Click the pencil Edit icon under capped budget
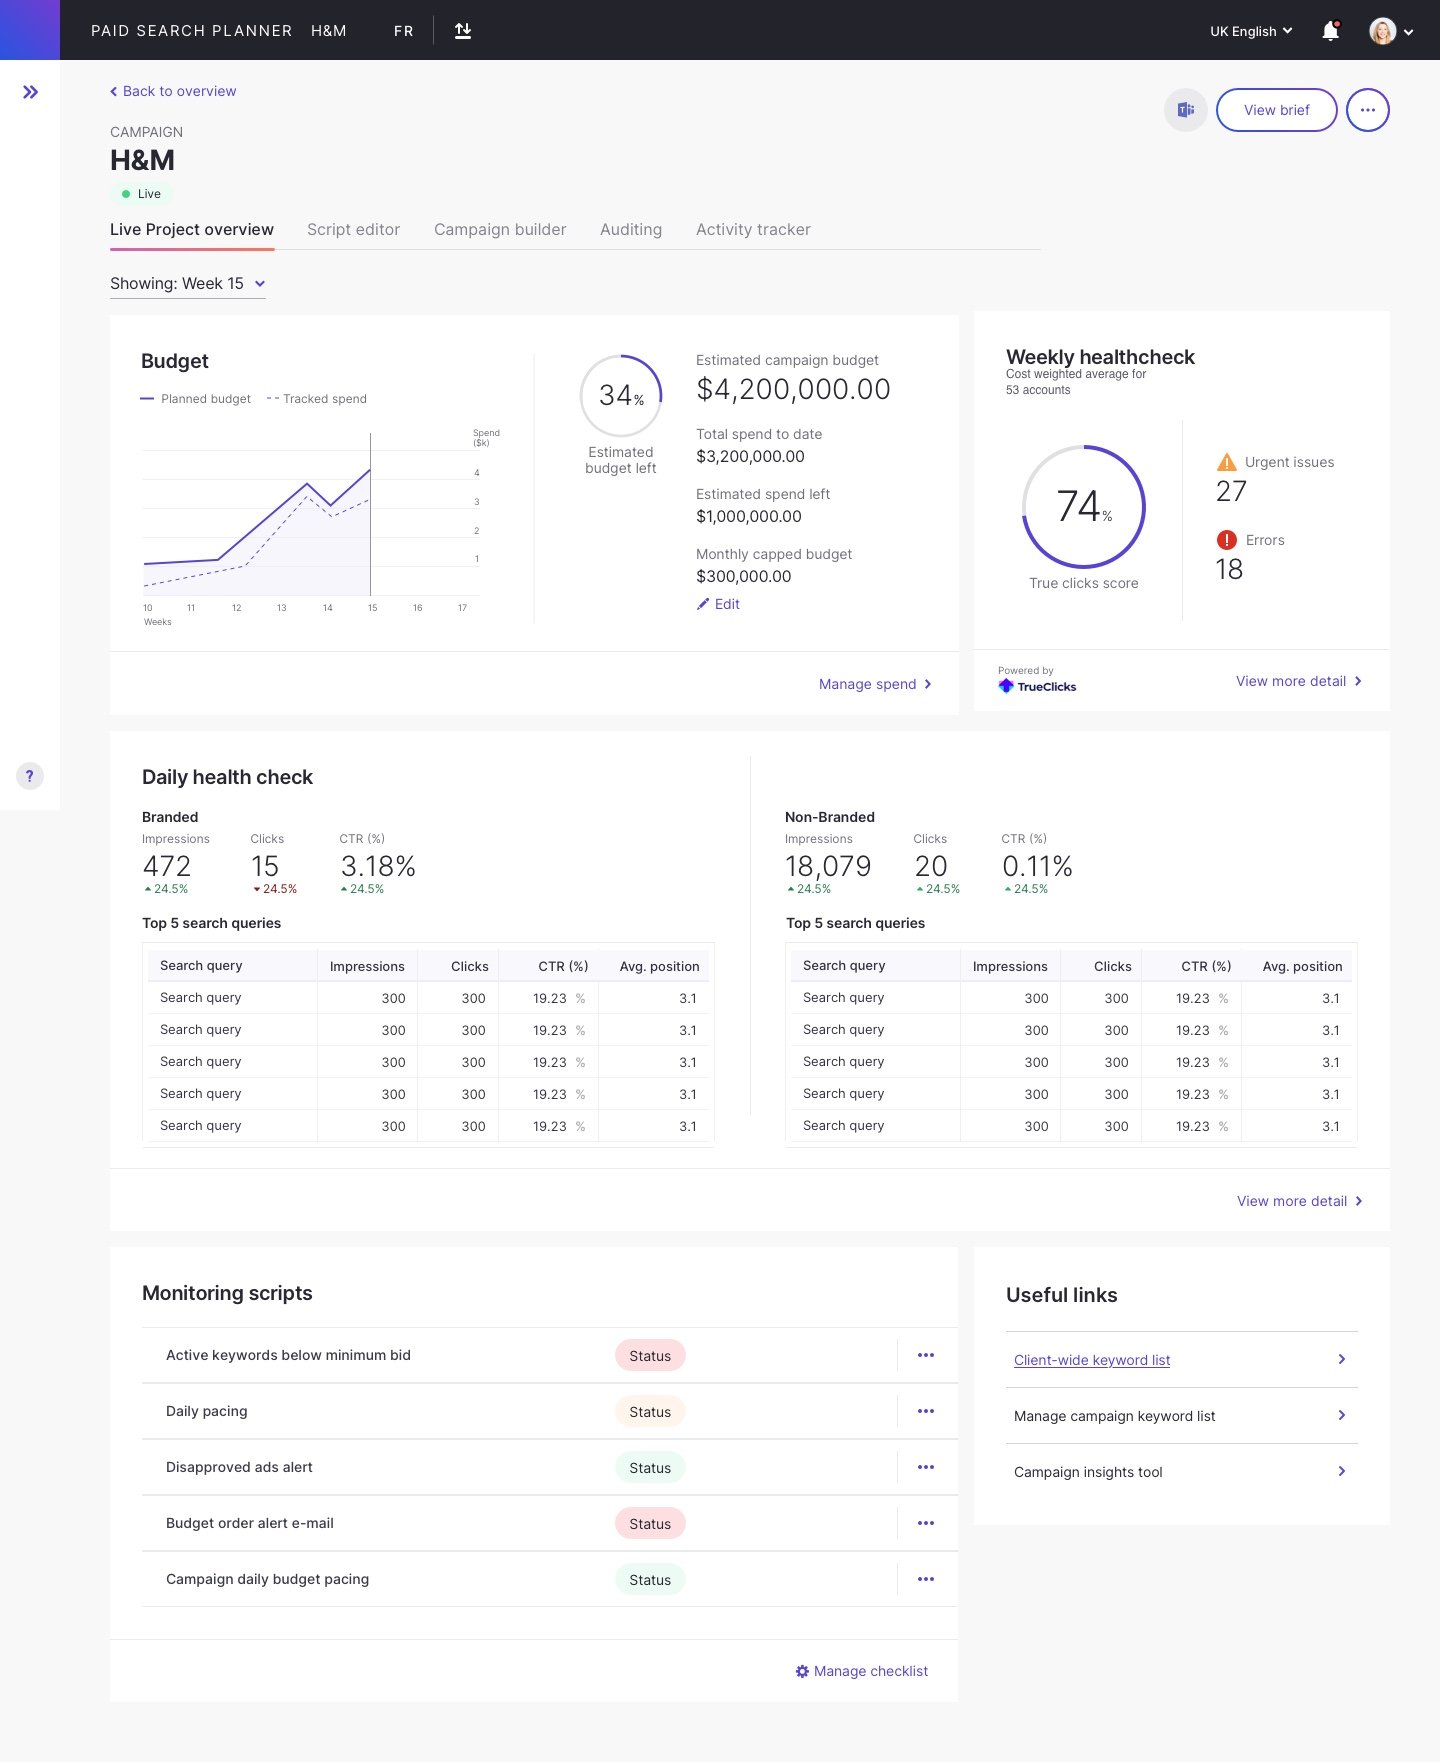 click(x=703, y=604)
